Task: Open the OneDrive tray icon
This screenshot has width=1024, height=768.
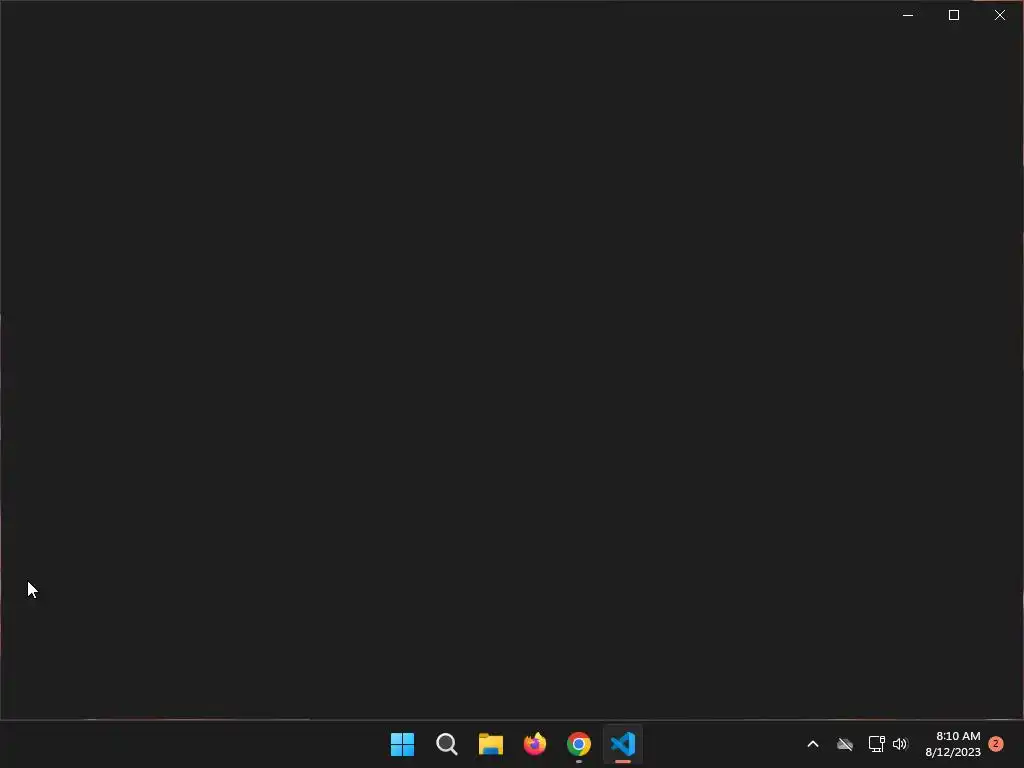Action: tap(845, 744)
